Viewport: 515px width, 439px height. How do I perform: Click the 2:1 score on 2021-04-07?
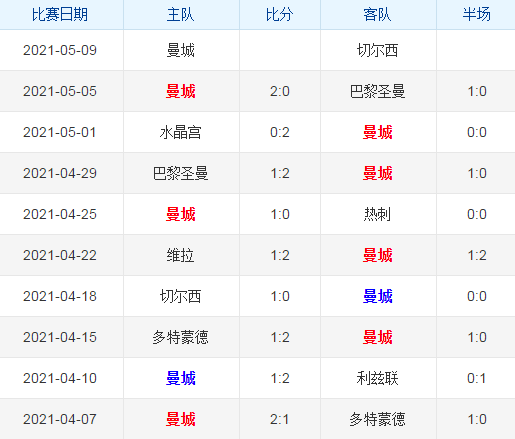click(280, 419)
